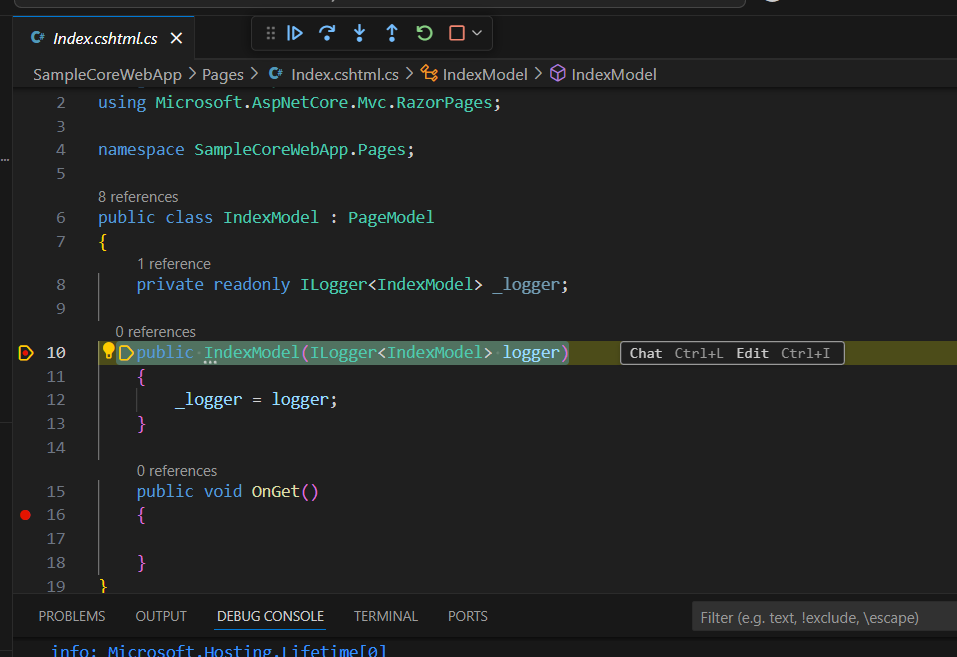Open the lightbulb code actions on line 10
The image size is (957, 657).
pos(109,351)
